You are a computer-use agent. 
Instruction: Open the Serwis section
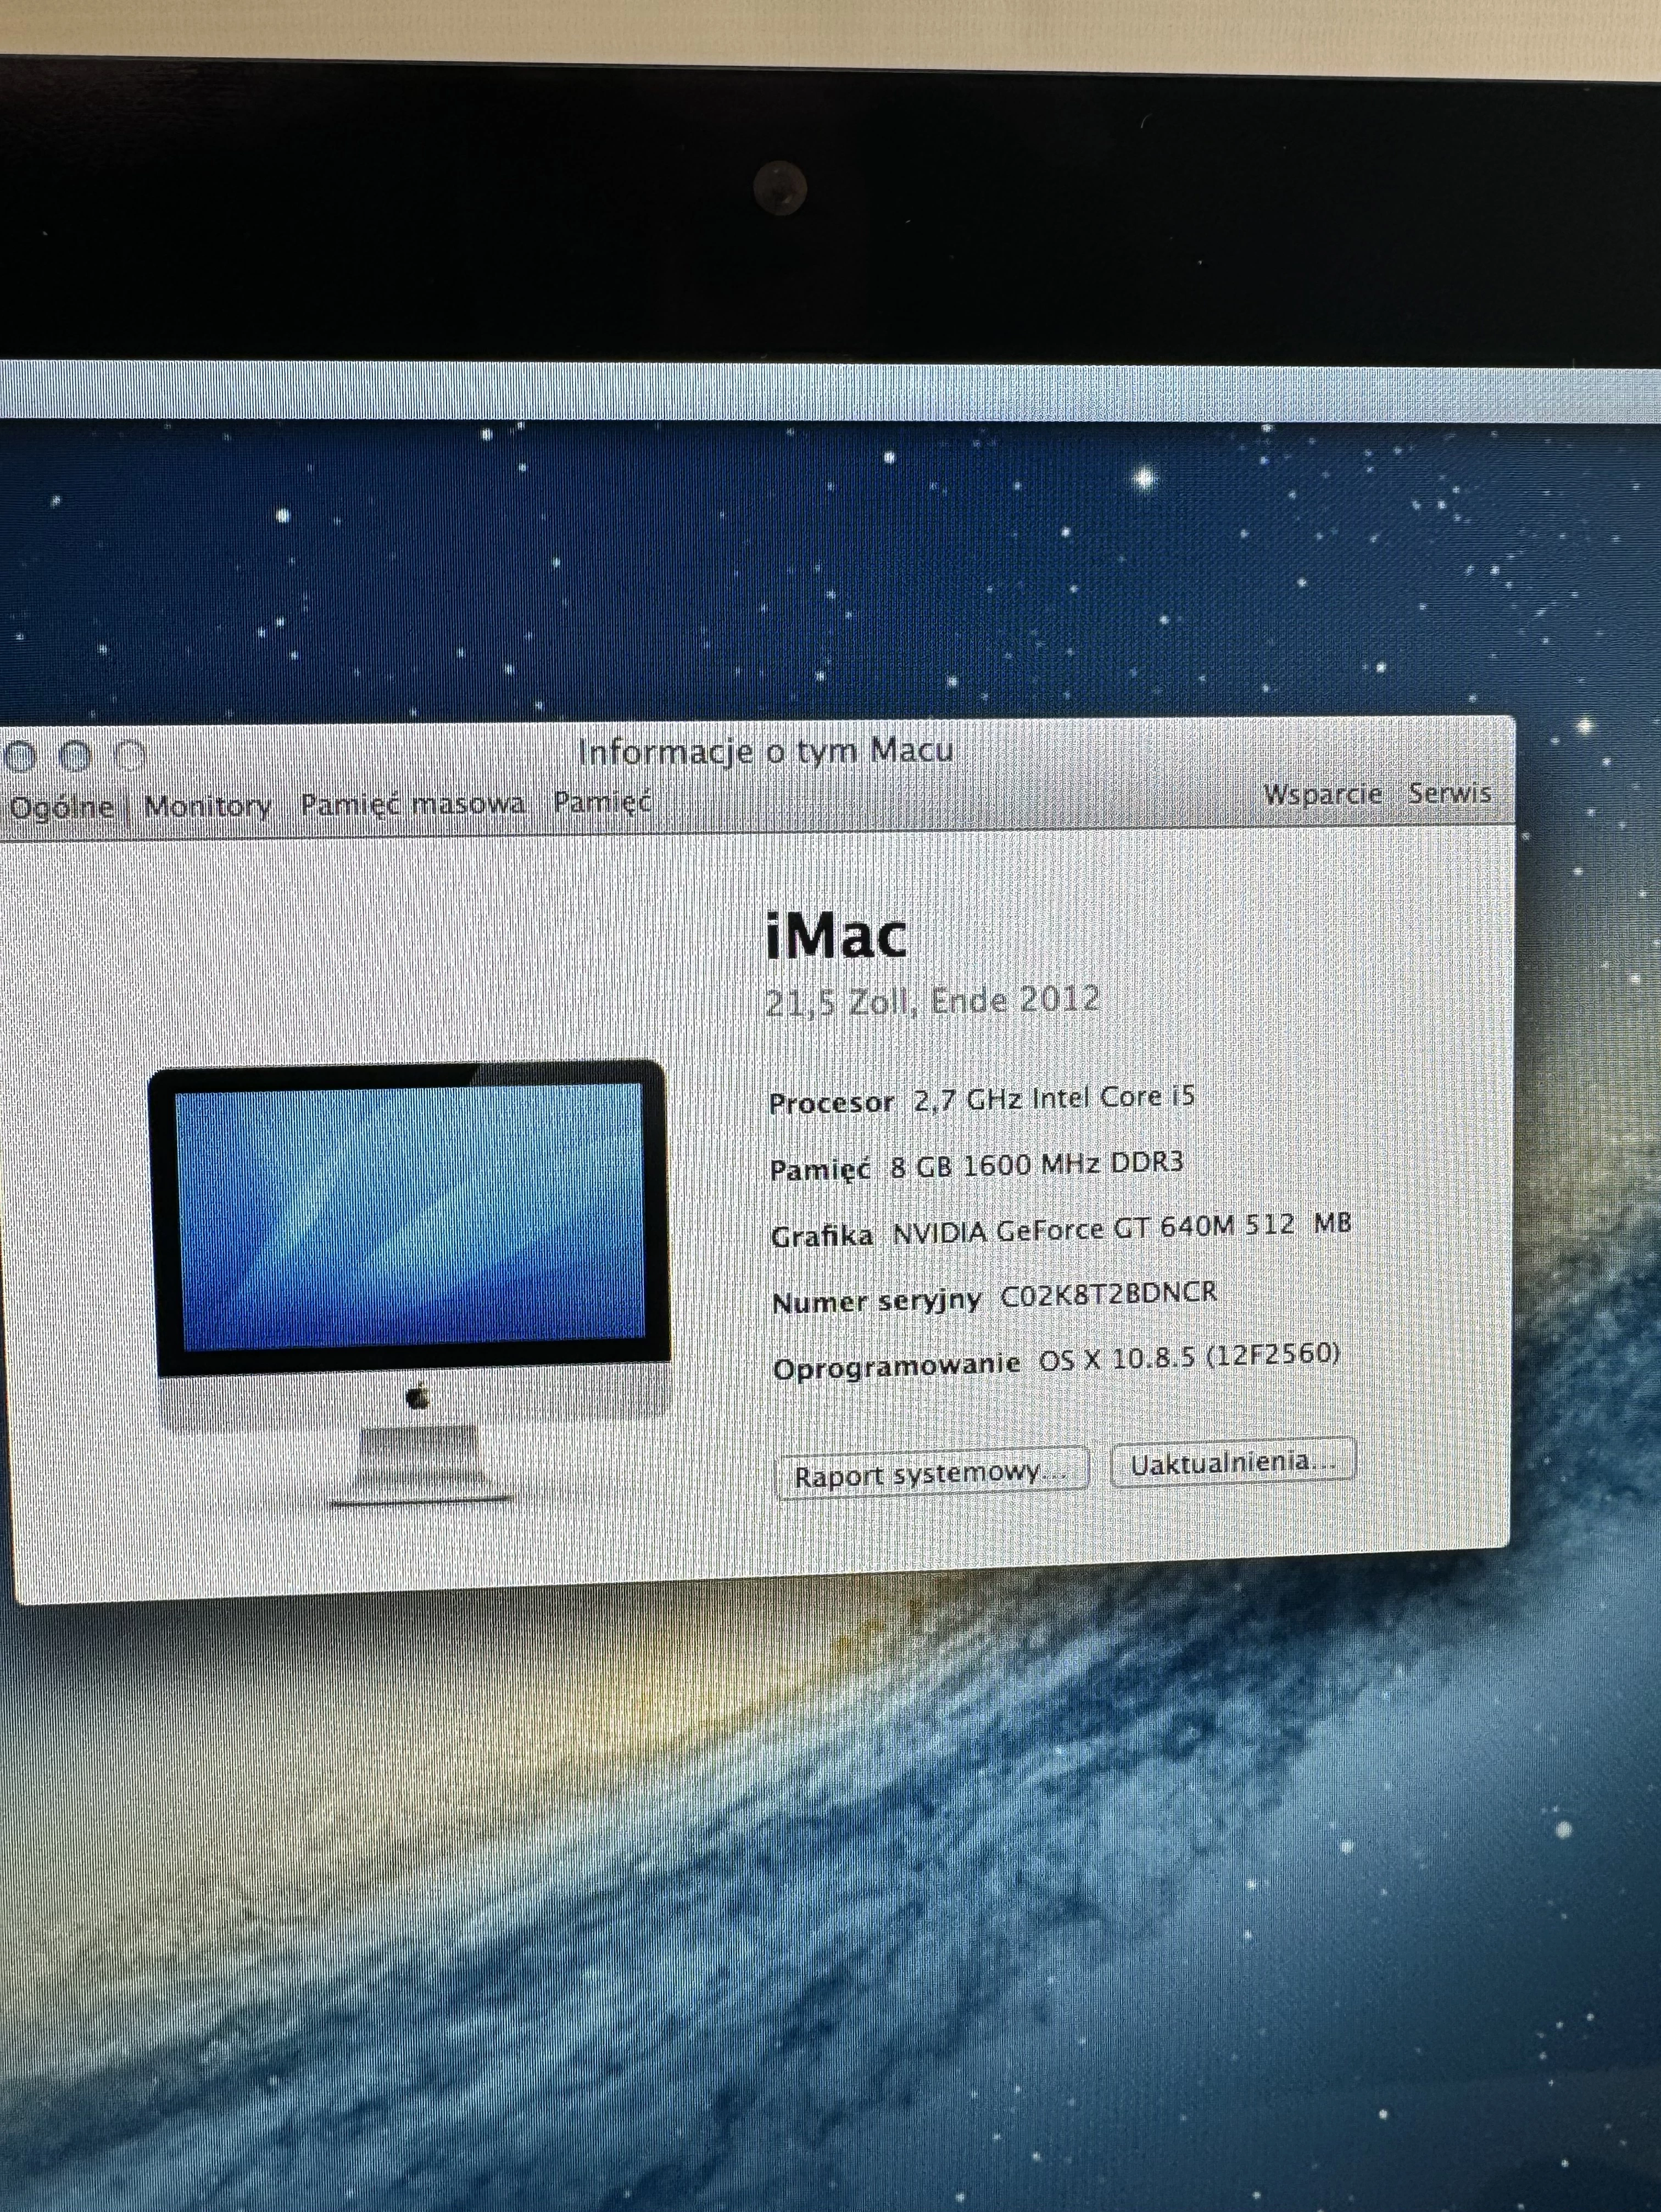[x=1450, y=793]
